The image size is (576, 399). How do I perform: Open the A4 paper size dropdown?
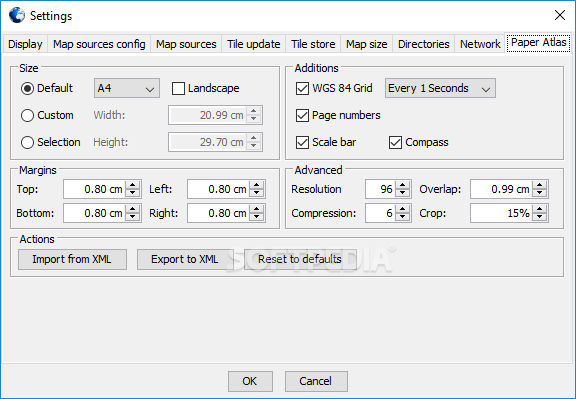tap(127, 88)
